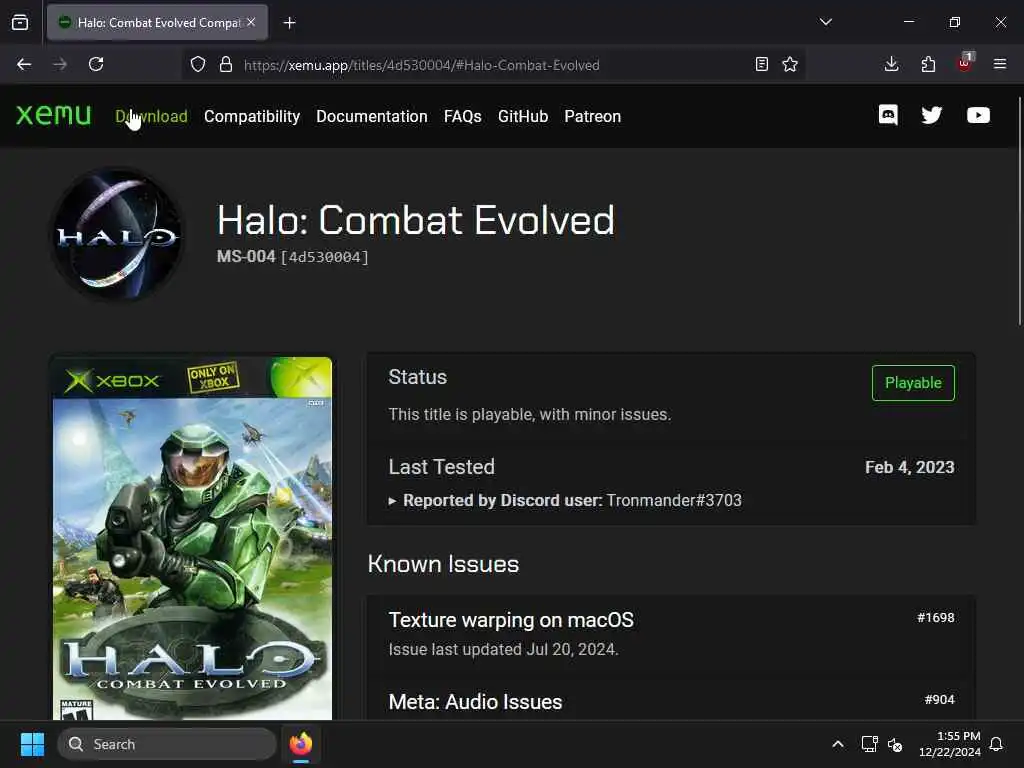This screenshot has height=768, width=1024.
Task: Open the list all tabs chevron
Action: pyautogui.click(x=825, y=22)
